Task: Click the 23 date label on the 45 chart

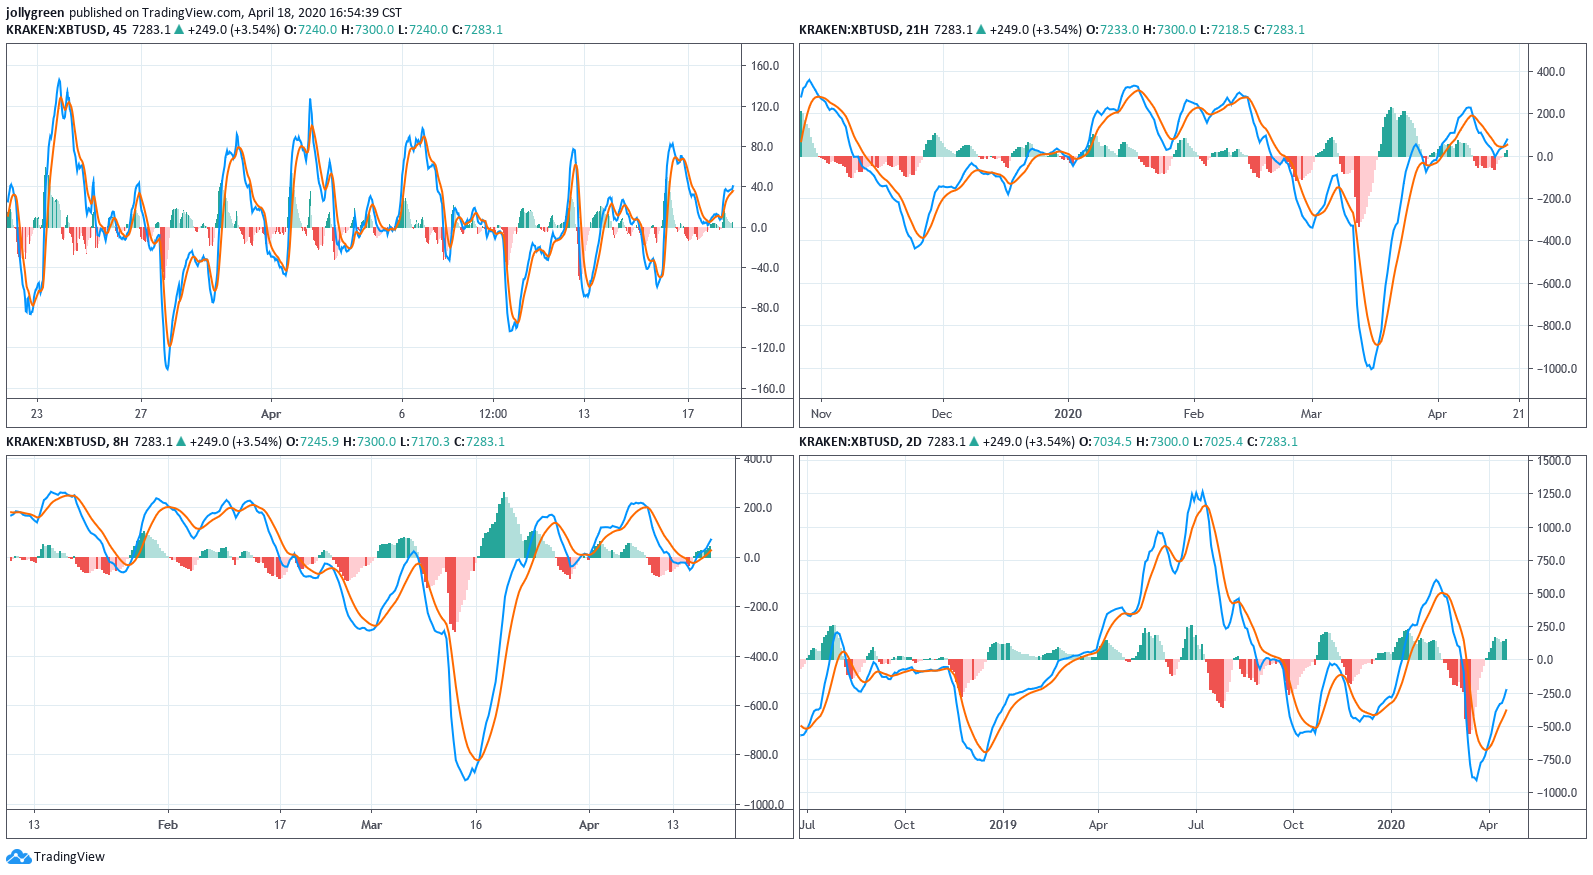Action: point(37,414)
